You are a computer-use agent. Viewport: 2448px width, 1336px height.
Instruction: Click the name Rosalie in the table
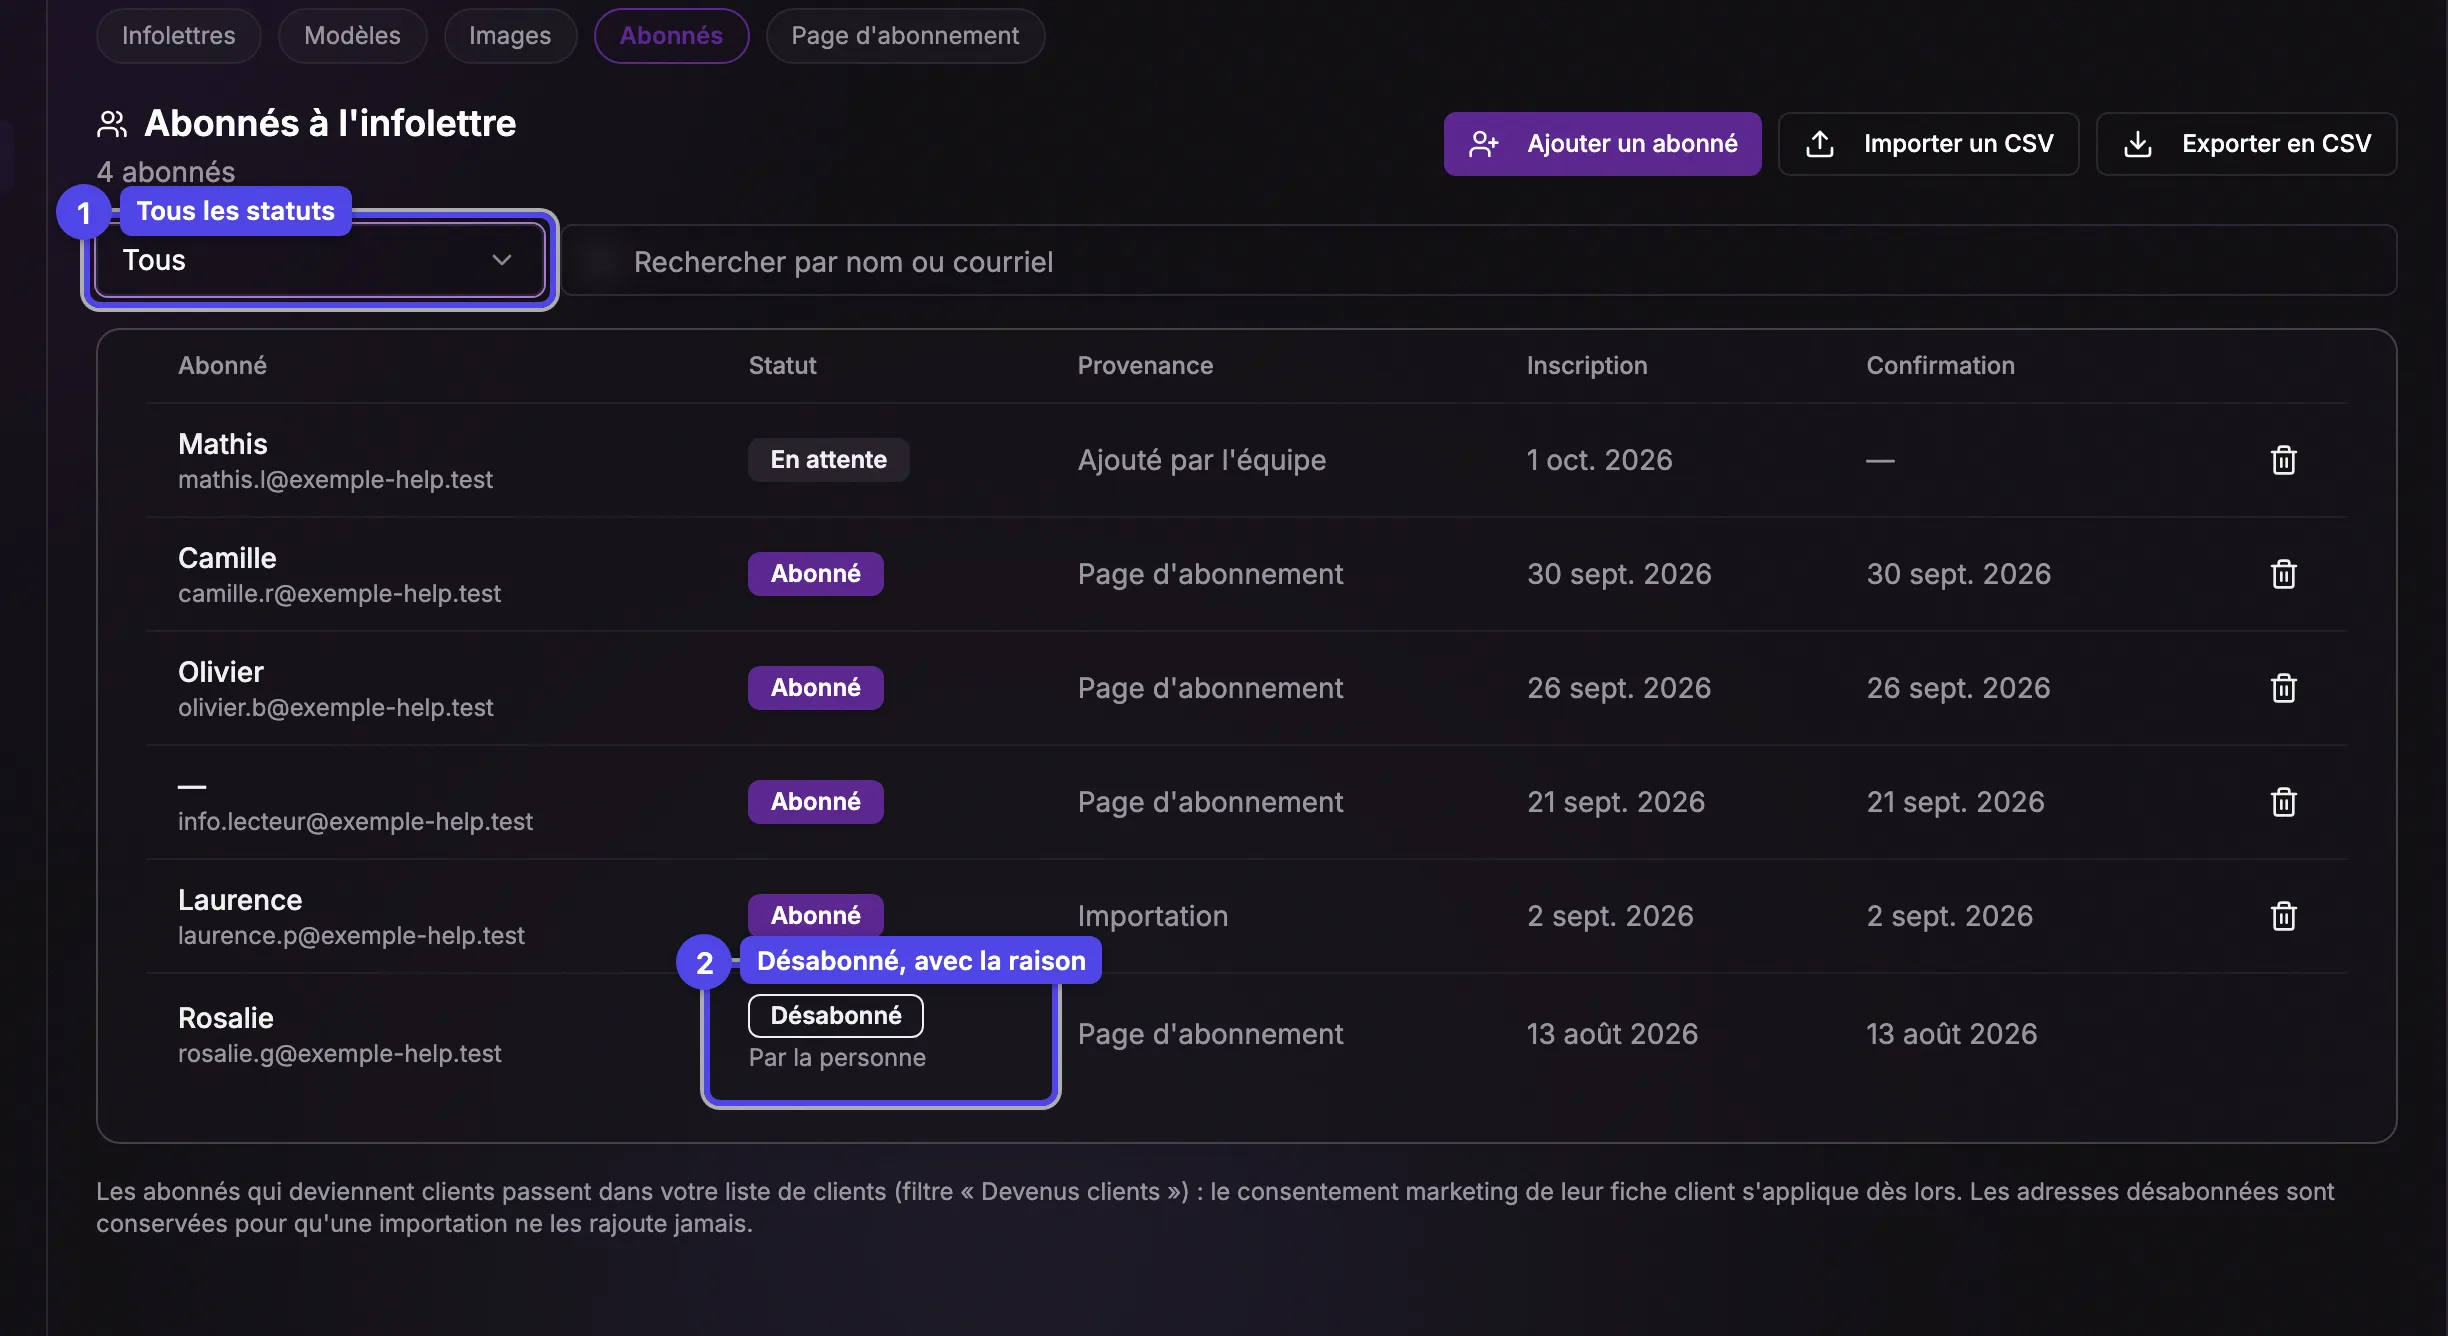(x=225, y=1018)
